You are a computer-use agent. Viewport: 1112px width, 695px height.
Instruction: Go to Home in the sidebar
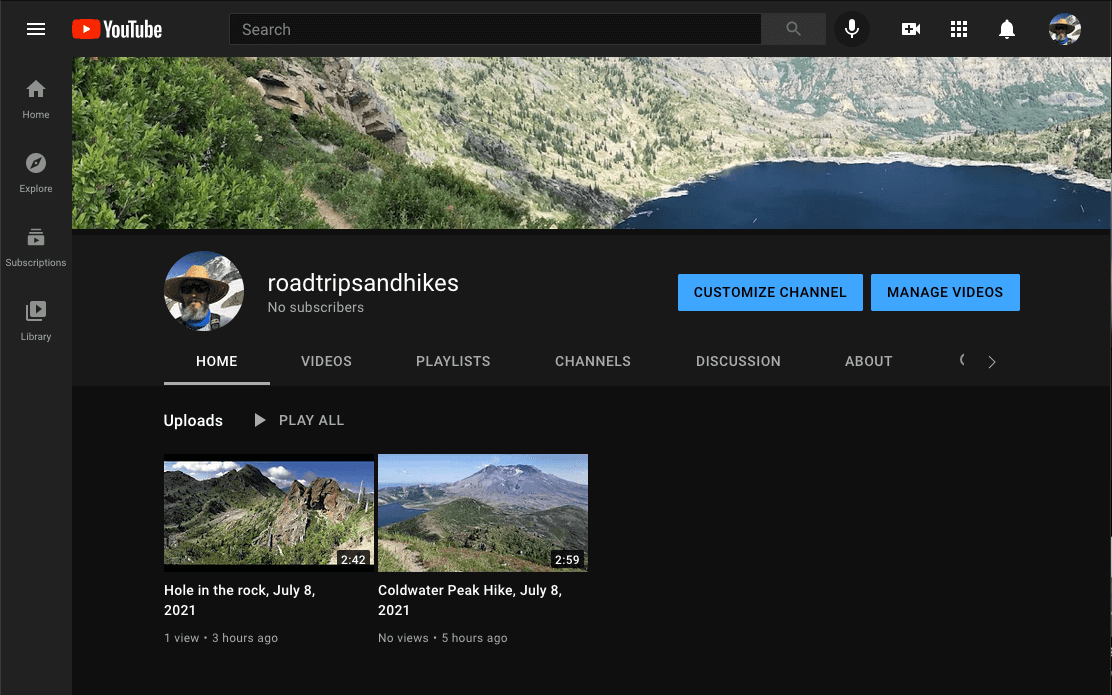(x=35, y=99)
